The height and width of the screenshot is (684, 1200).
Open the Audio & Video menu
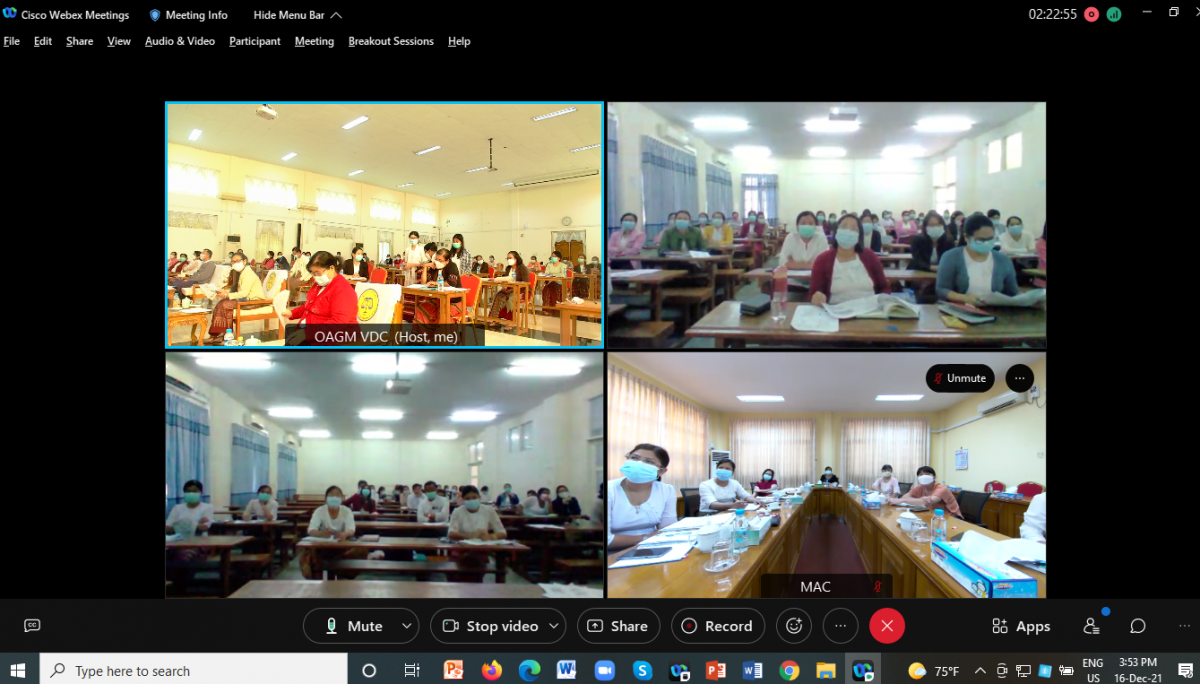(180, 41)
